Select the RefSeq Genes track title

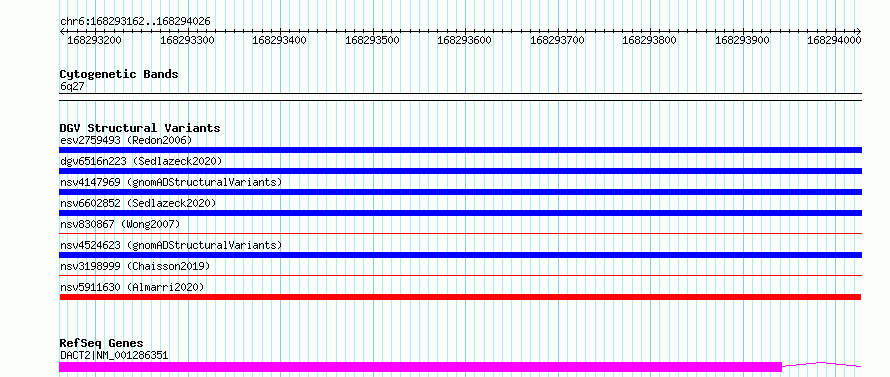coord(101,344)
